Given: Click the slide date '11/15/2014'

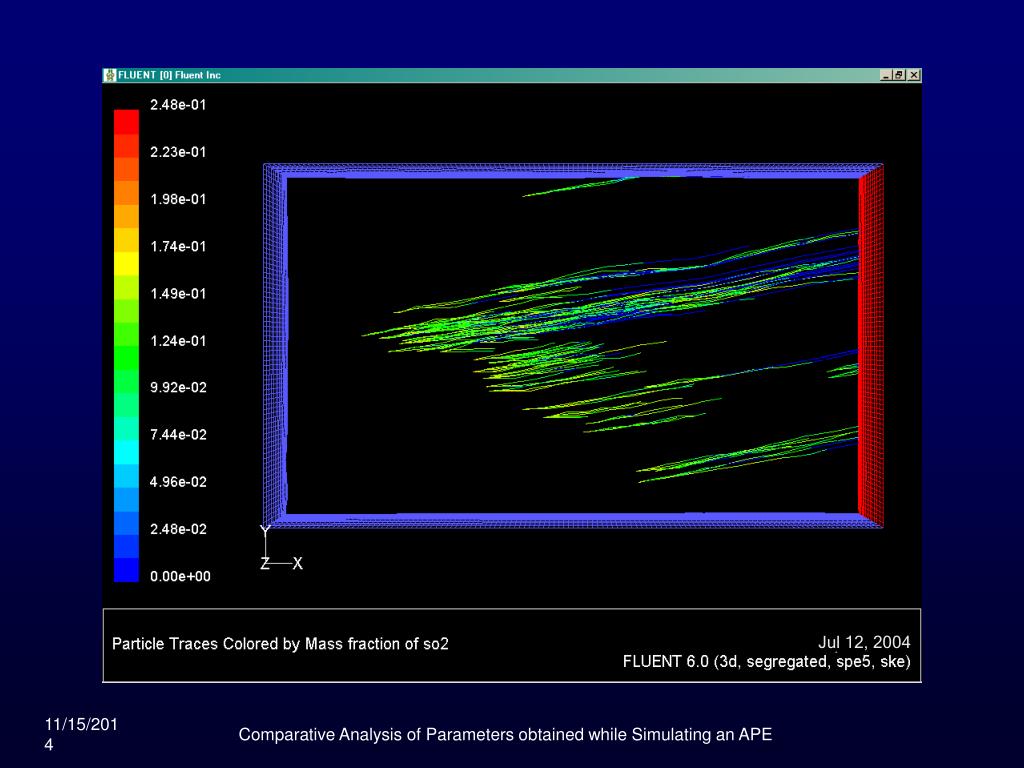Looking at the screenshot, I should pos(81,734).
